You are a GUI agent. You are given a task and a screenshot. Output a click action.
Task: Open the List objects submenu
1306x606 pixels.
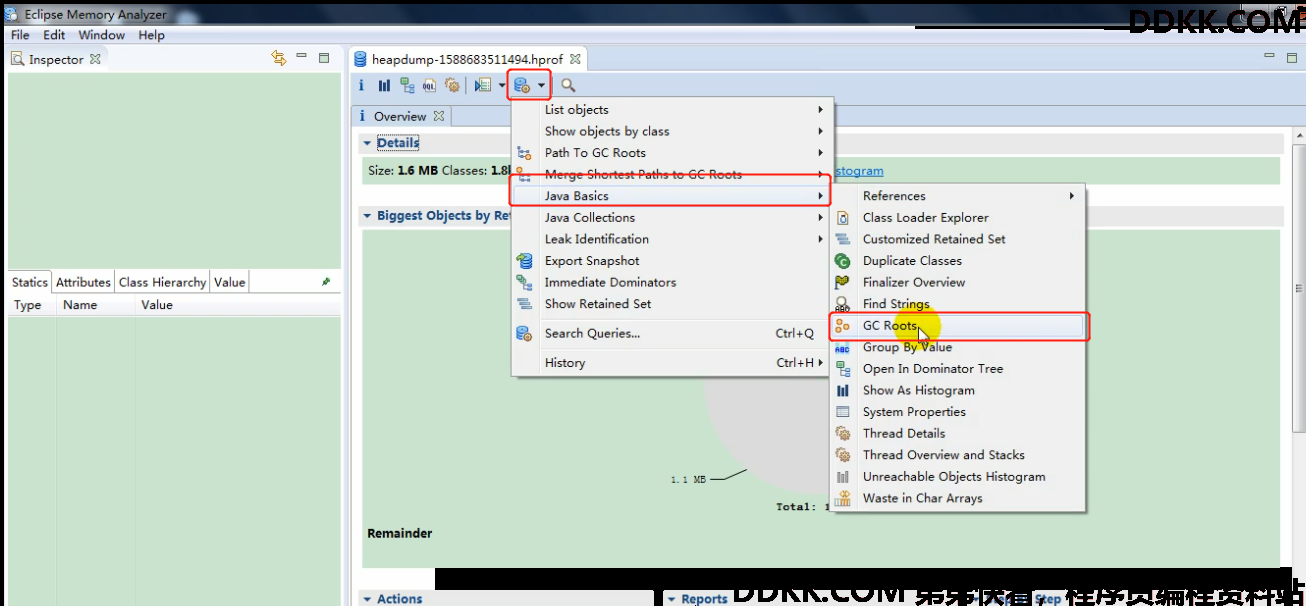(x=670, y=110)
